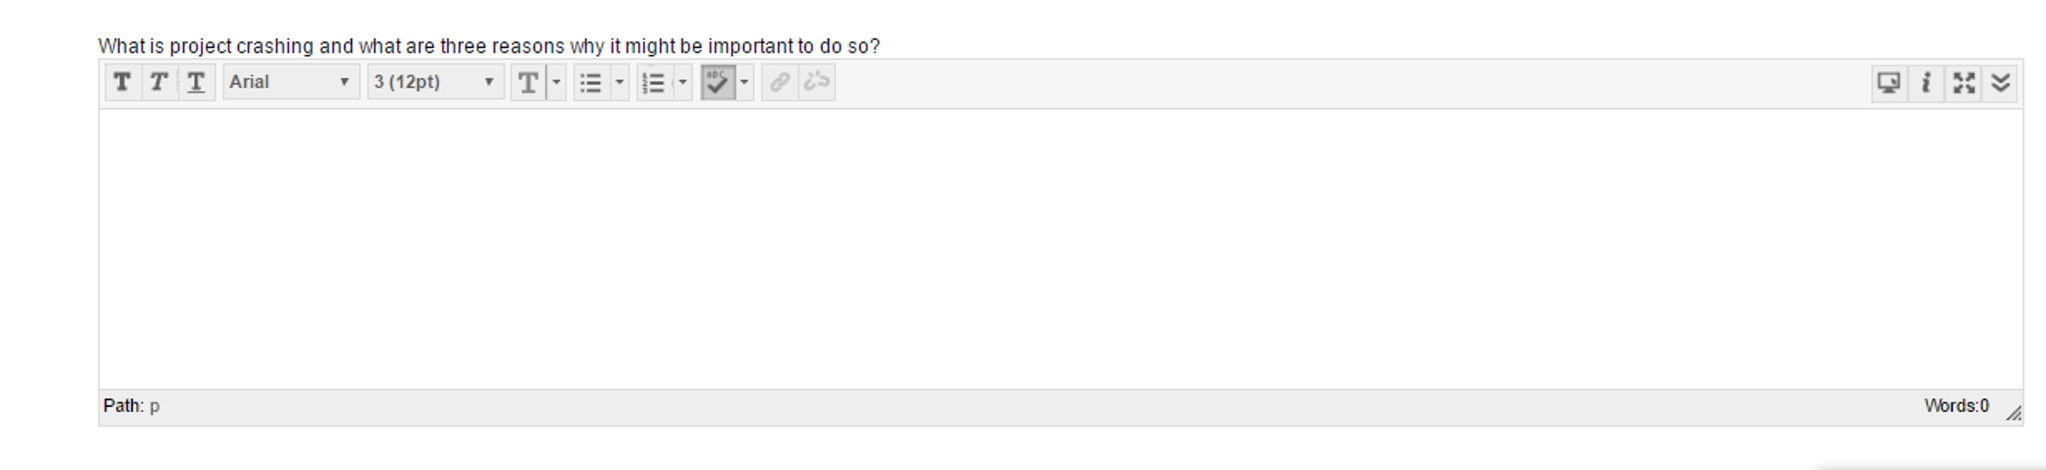Expand numbered list style options arrow
Screen dimensions: 2046x470
pos(683,82)
